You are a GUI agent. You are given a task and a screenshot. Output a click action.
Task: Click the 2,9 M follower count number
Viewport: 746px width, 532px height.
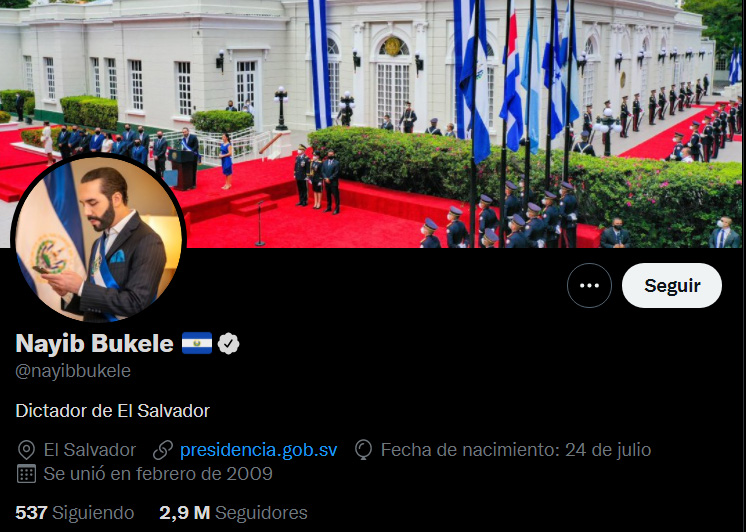[185, 513]
